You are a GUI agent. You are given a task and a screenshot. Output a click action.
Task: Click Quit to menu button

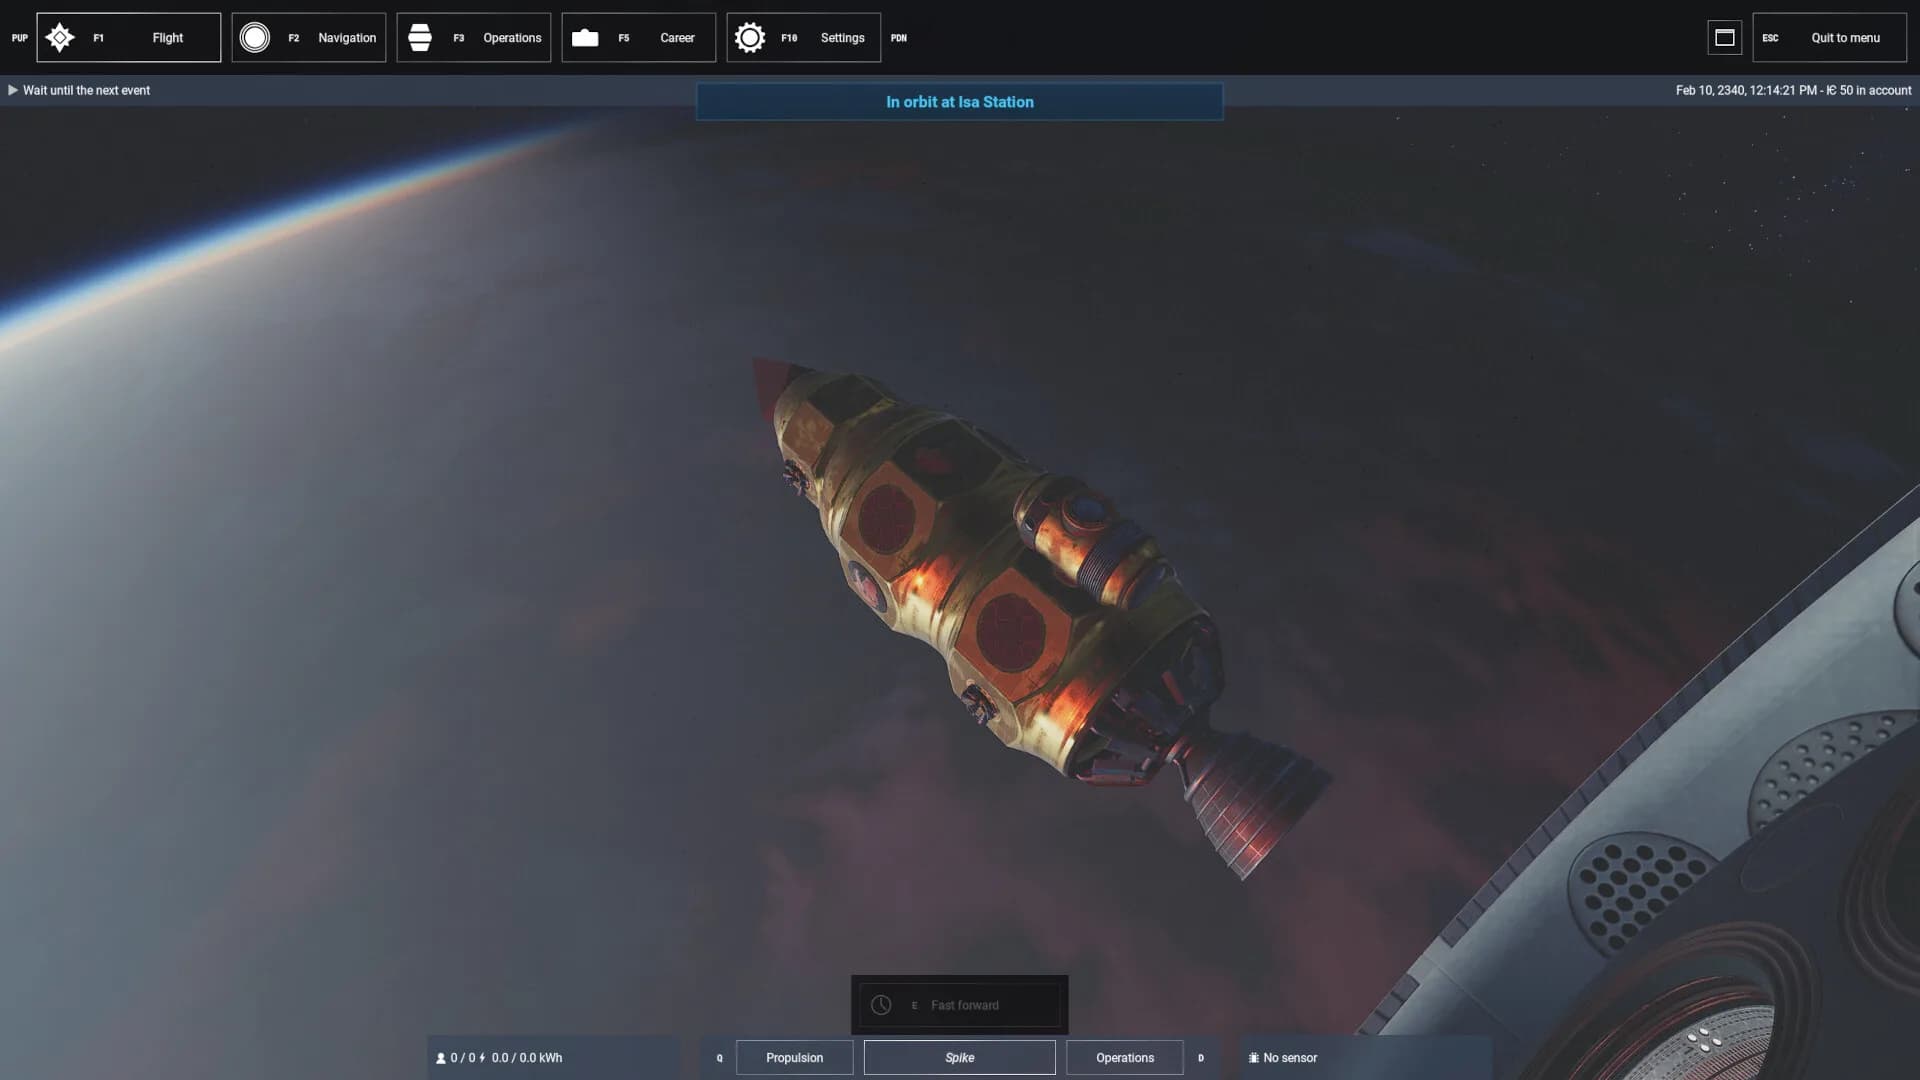pyautogui.click(x=1830, y=38)
